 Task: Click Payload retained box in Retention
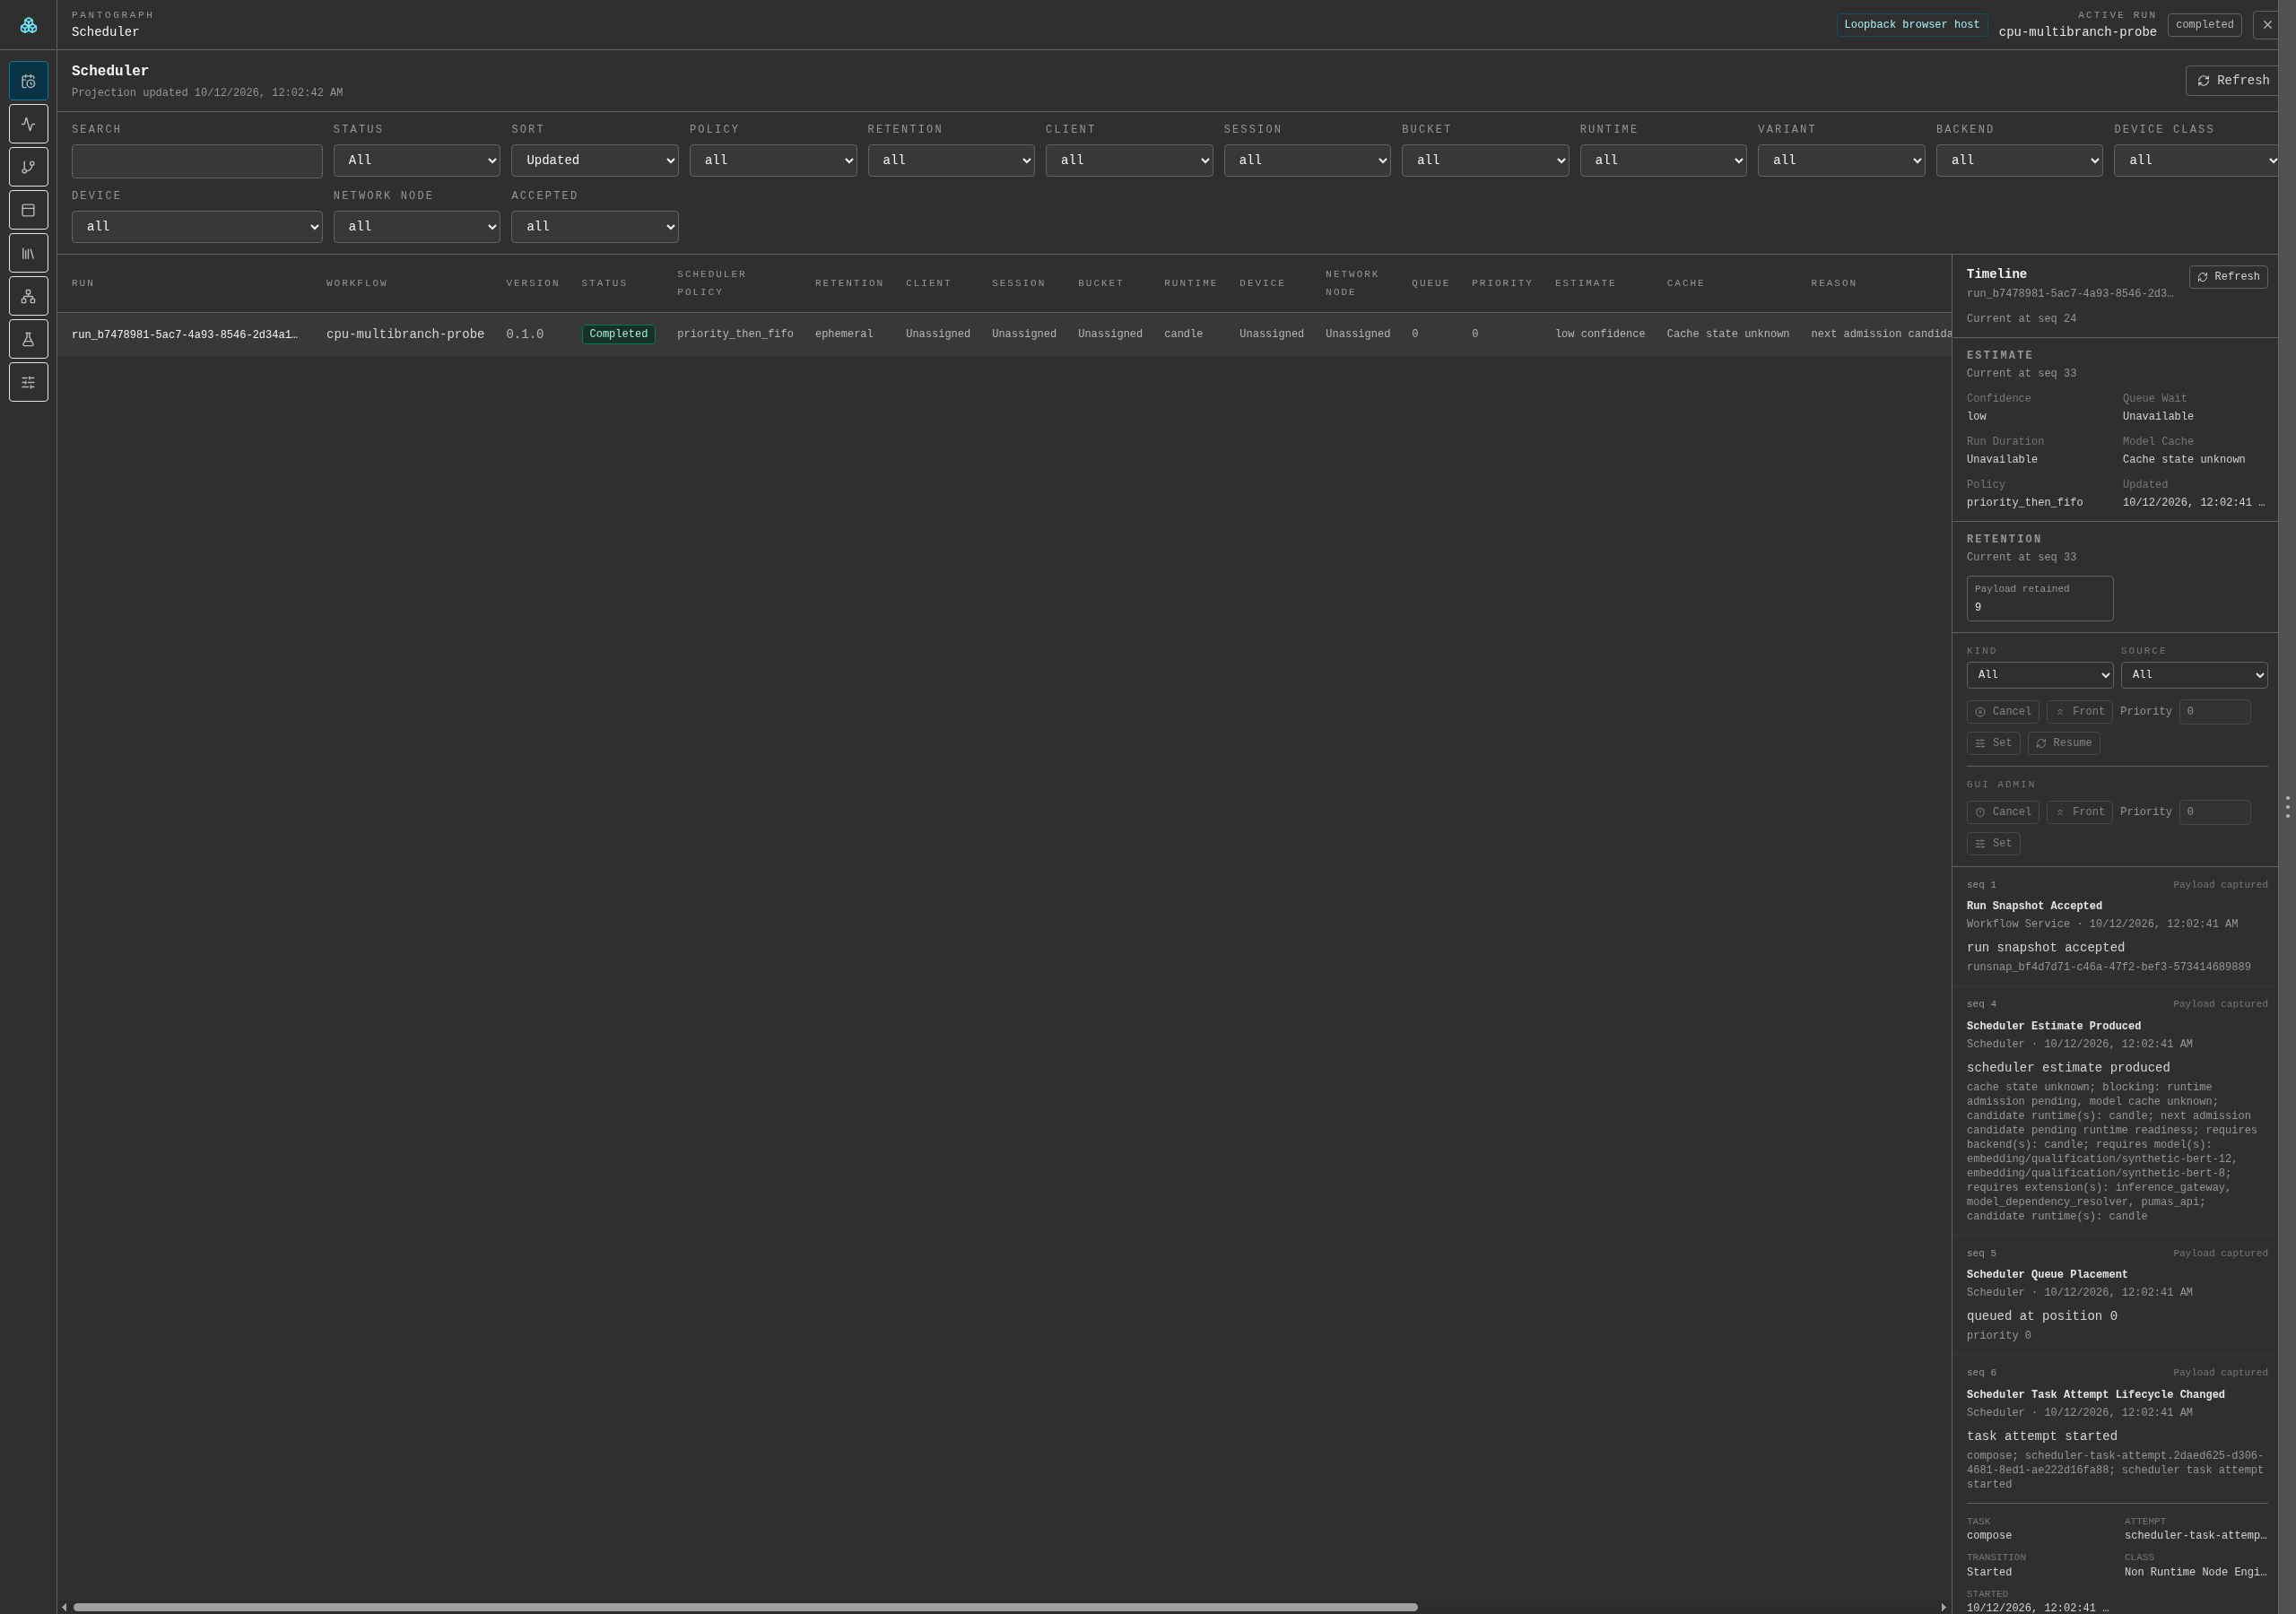(x=2040, y=598)
